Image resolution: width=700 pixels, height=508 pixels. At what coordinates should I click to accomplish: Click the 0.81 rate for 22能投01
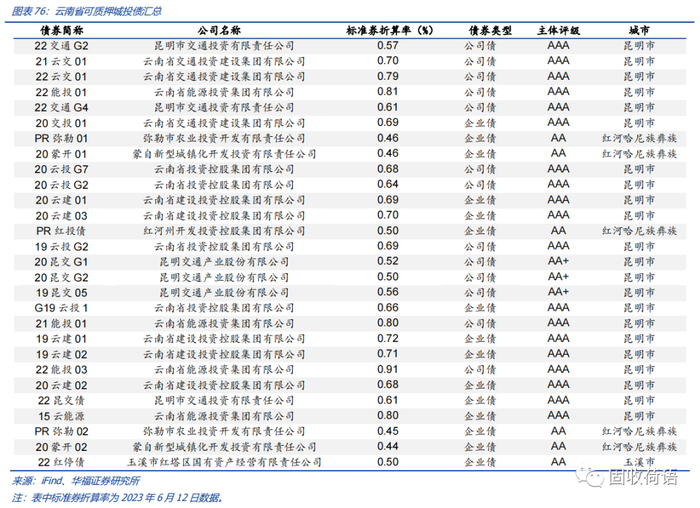tap(388, 92)
